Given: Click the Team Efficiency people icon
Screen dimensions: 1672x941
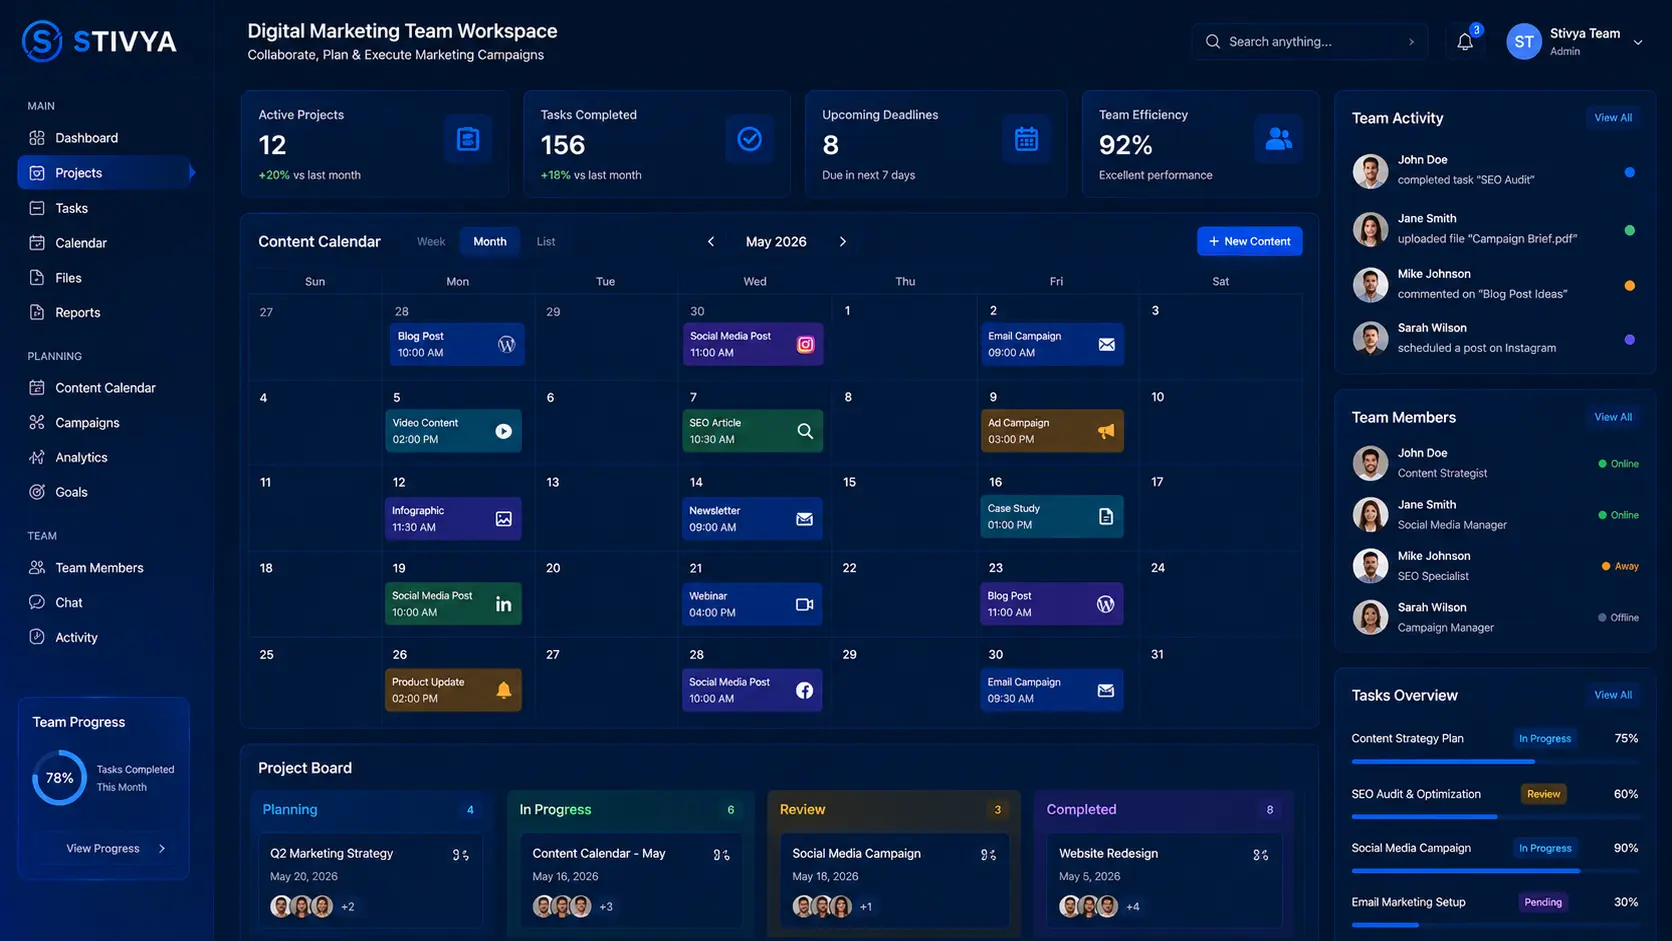Looking at the screenshot, I should 1278,139.
